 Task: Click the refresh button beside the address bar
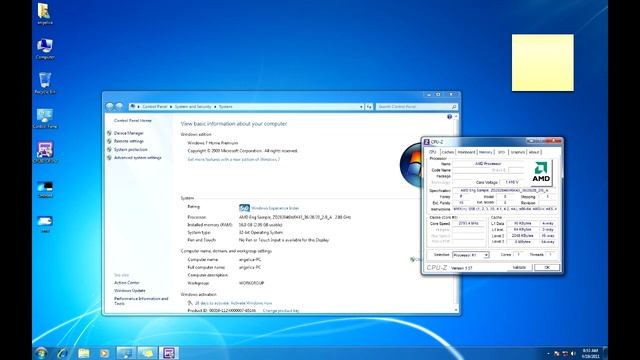click(369, 107)
